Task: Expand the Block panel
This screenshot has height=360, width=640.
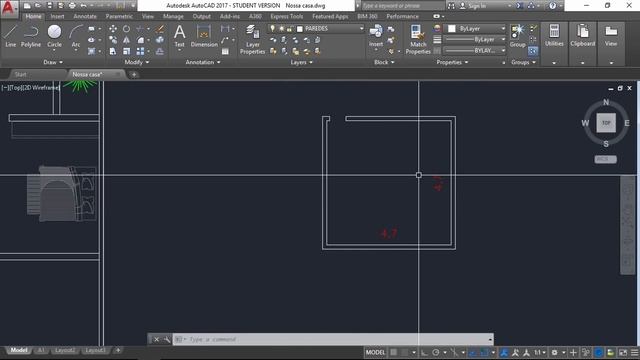Action: [x=384, y=62]
